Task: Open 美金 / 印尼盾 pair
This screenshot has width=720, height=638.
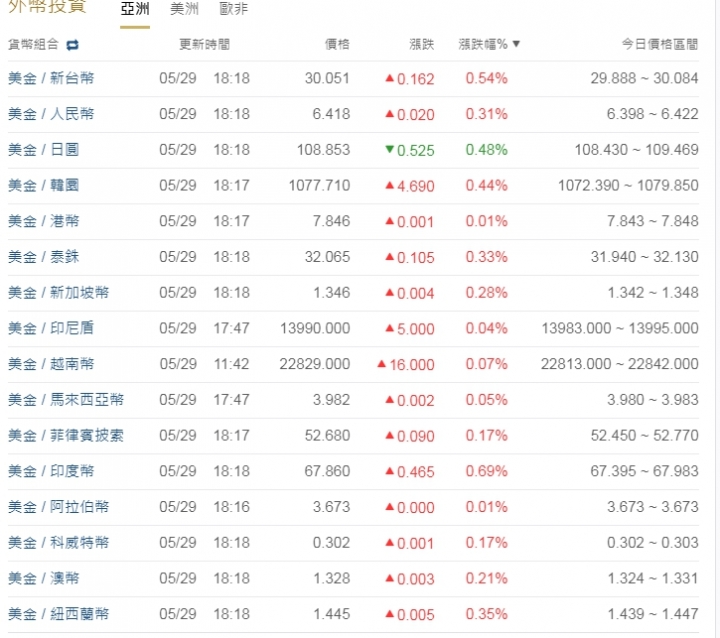Action: 51,328
